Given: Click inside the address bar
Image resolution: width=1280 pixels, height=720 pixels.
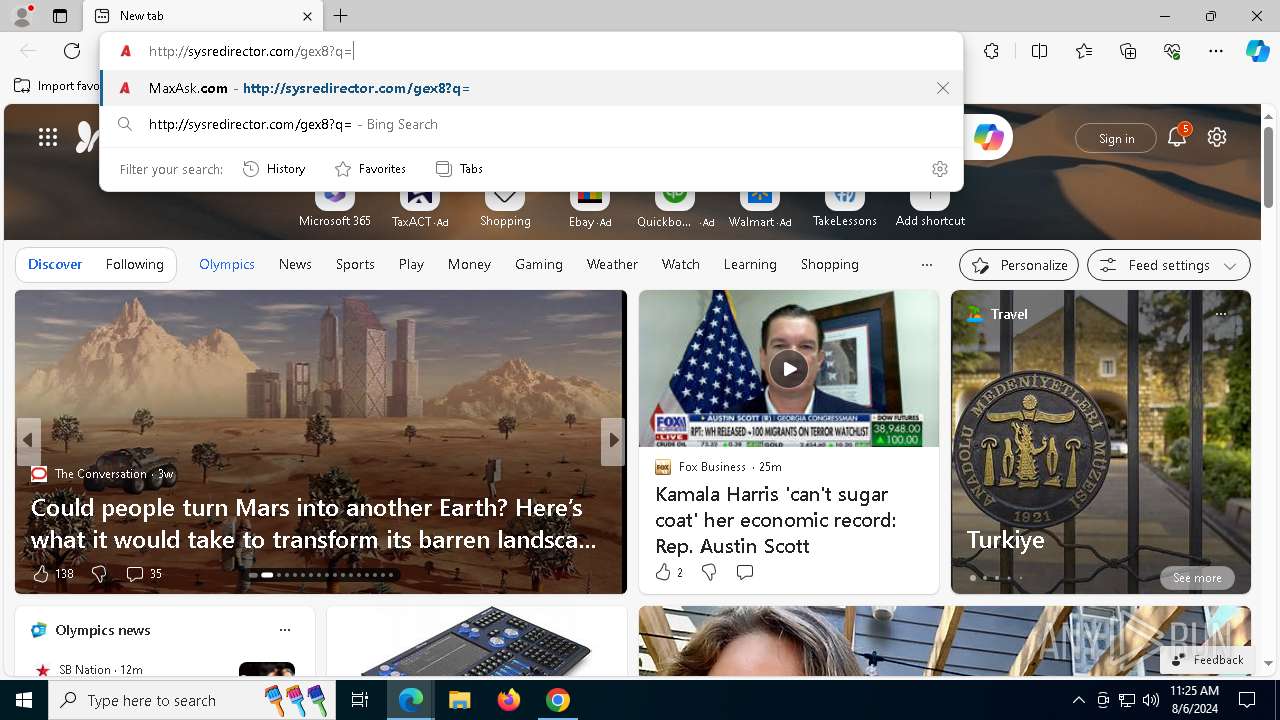Looking at the screenshot, I should (x=530, y=51).
